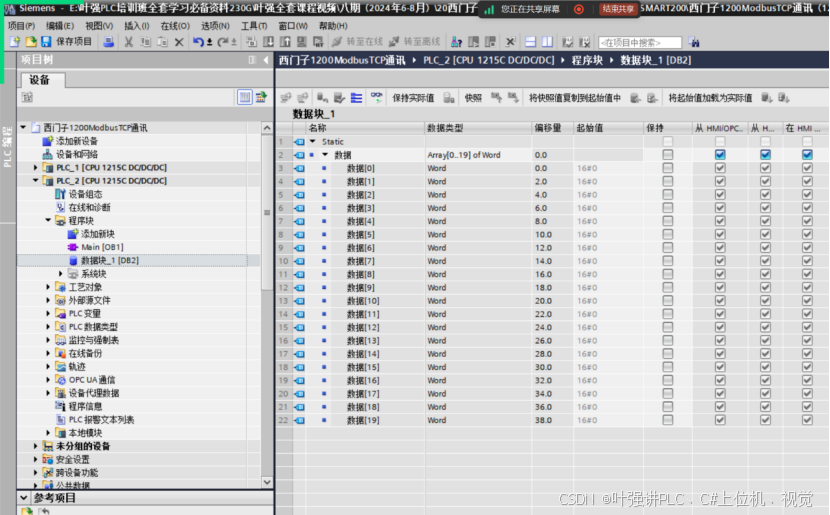Open the 在线(O) menu
This screenshot has height=515, width=830.
pyautogui.click(x=175, y=25)
